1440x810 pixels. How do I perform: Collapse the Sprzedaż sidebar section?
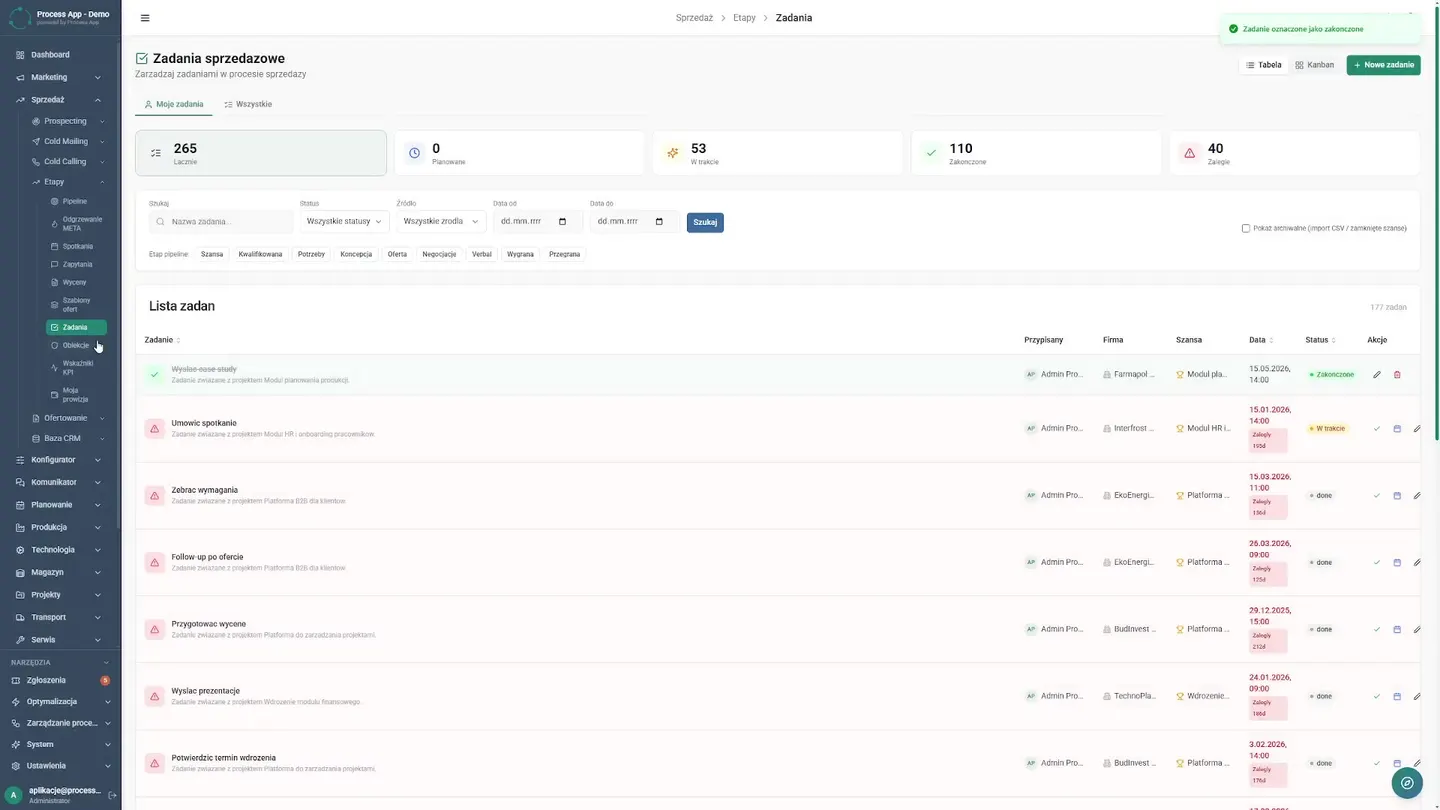[x=59, y=100]
